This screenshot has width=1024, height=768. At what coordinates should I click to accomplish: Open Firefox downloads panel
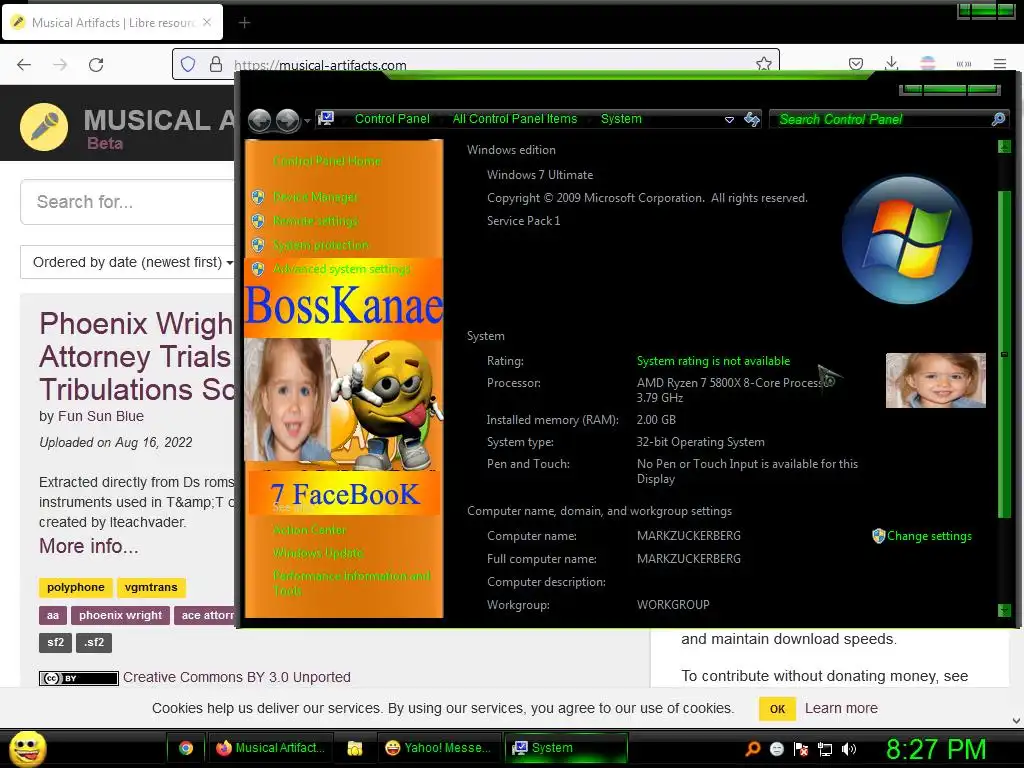[x=891, y=63]
